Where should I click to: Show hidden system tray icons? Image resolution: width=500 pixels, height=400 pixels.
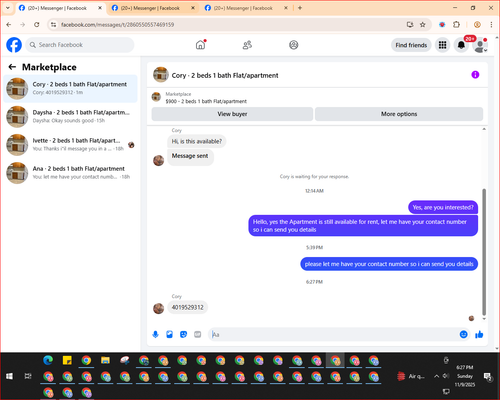(436, 376)
